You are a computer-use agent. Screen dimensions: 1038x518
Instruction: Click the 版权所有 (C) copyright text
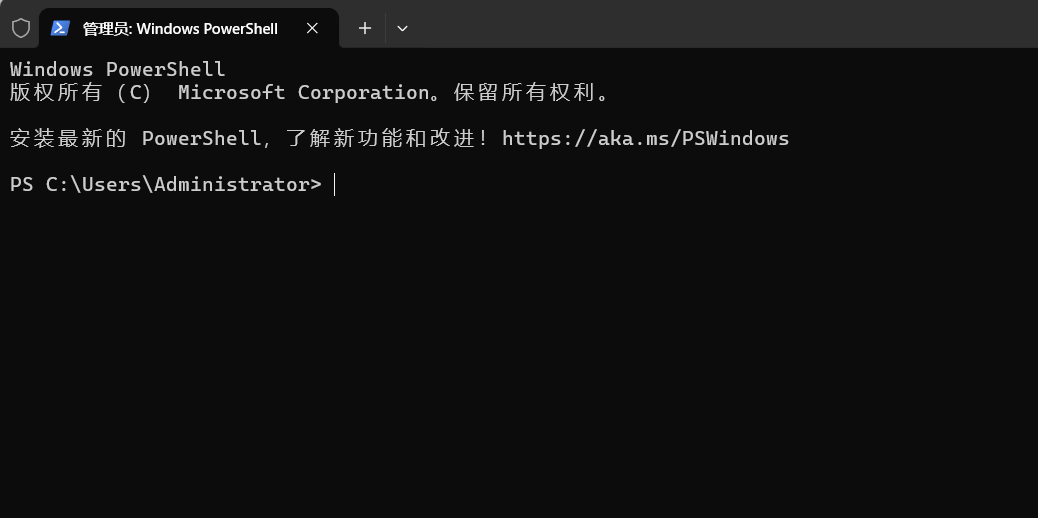[80, 93]
